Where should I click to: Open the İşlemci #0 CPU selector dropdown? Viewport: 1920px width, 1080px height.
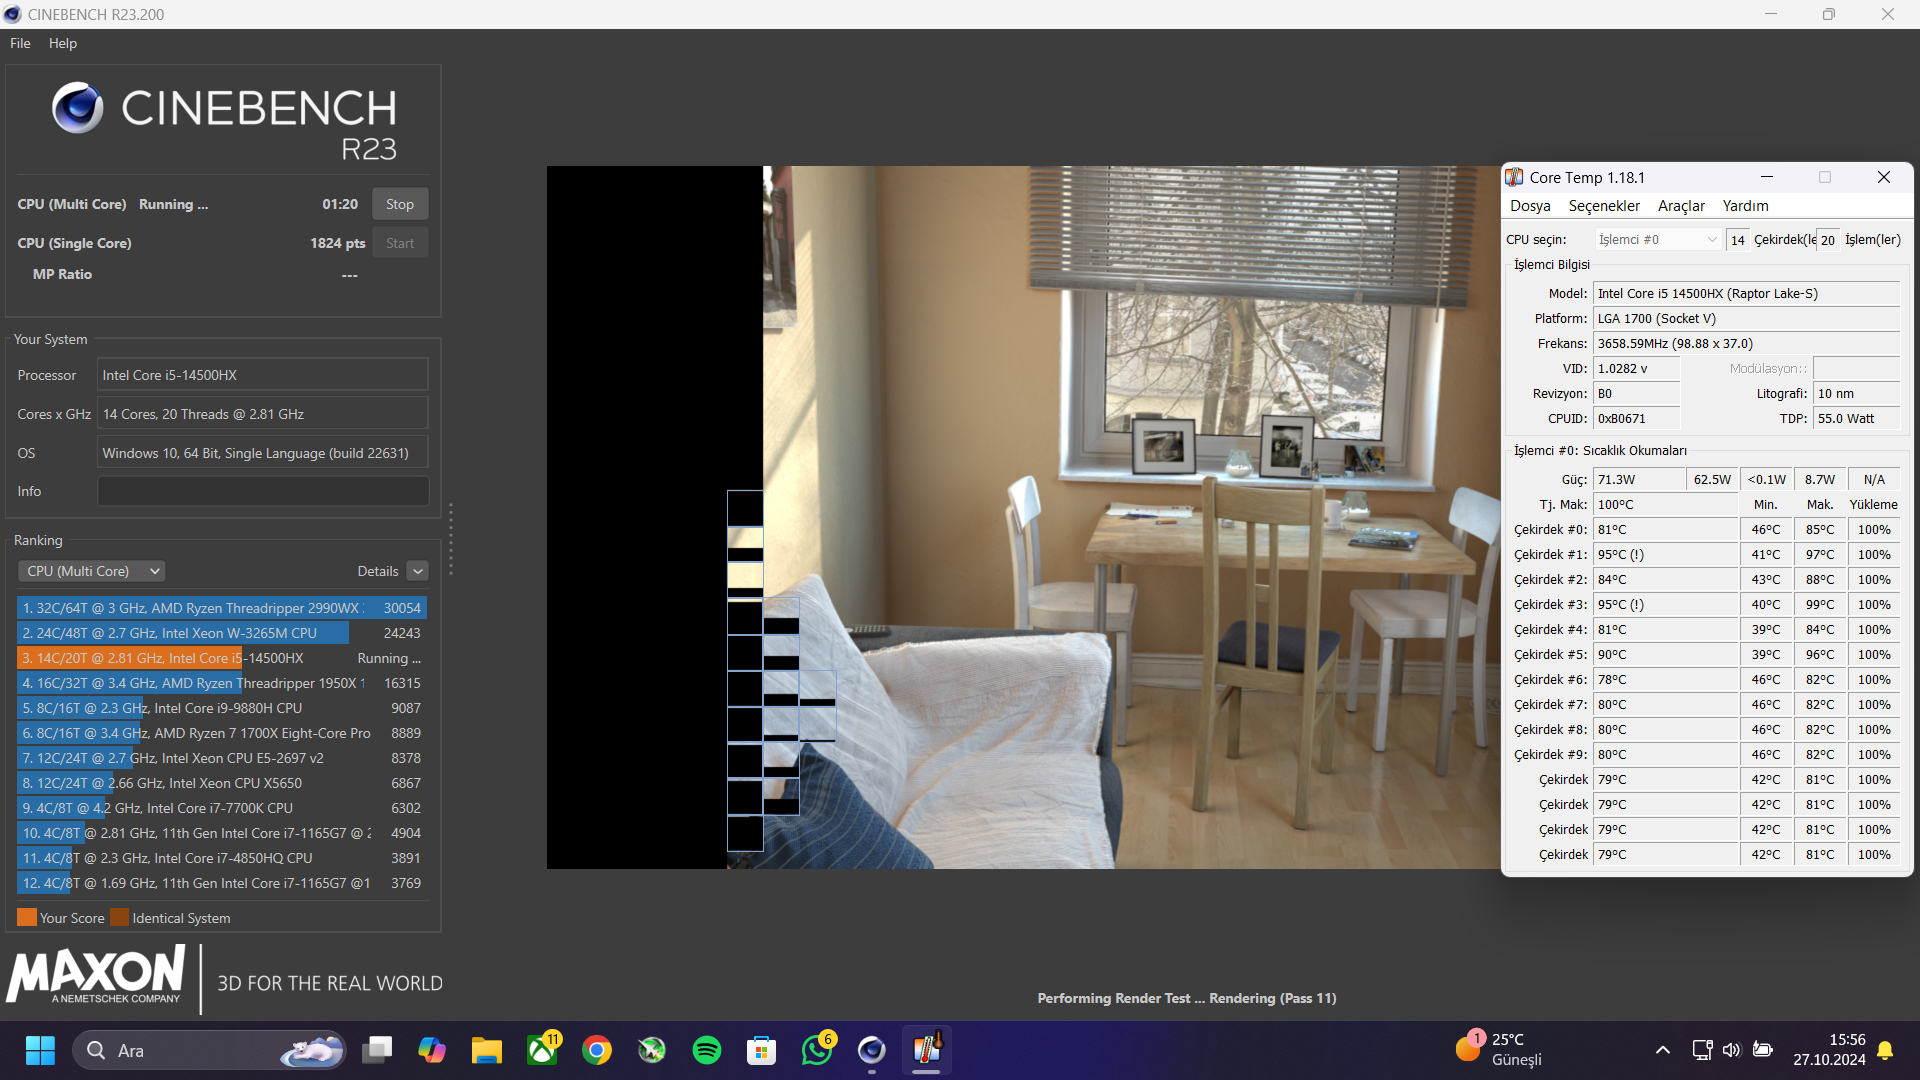coord(1656,240)
